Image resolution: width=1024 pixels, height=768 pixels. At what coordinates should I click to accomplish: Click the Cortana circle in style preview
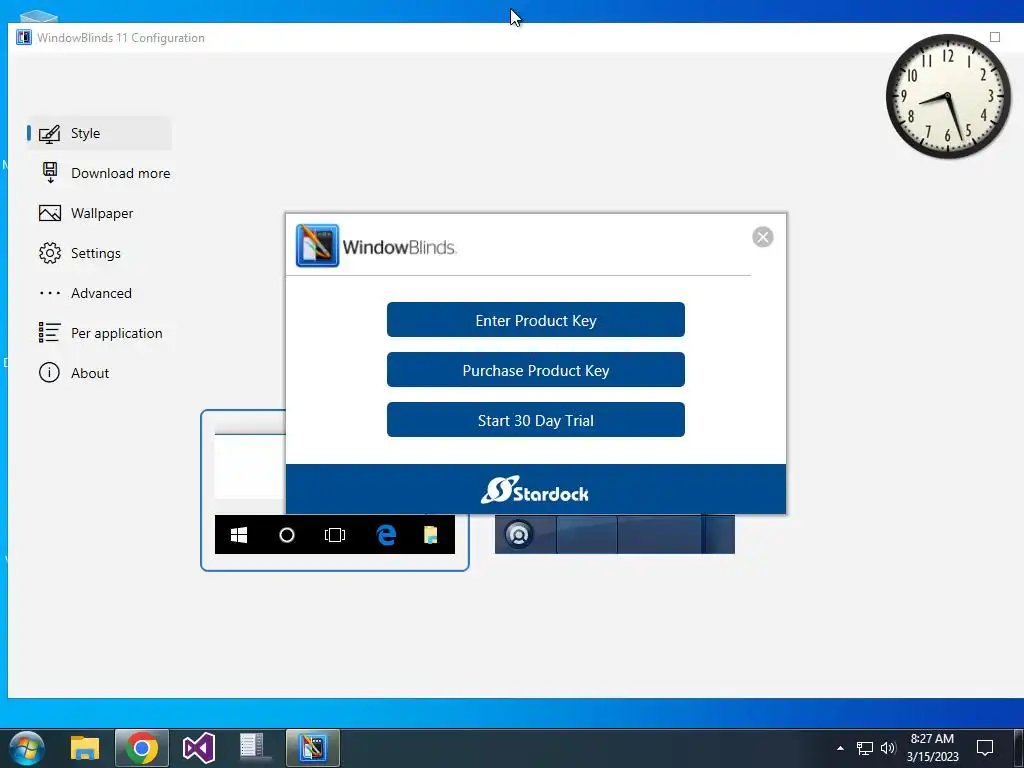[x=287, y=536]
